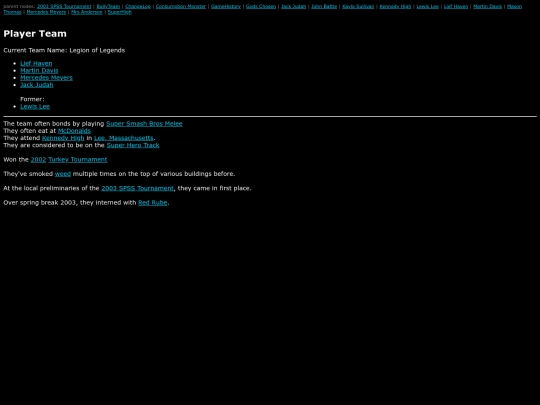Viewport: 540px width, 405px height.
Task: Go to the Kayla Sullivan parent node
Action: click(358, 6)
